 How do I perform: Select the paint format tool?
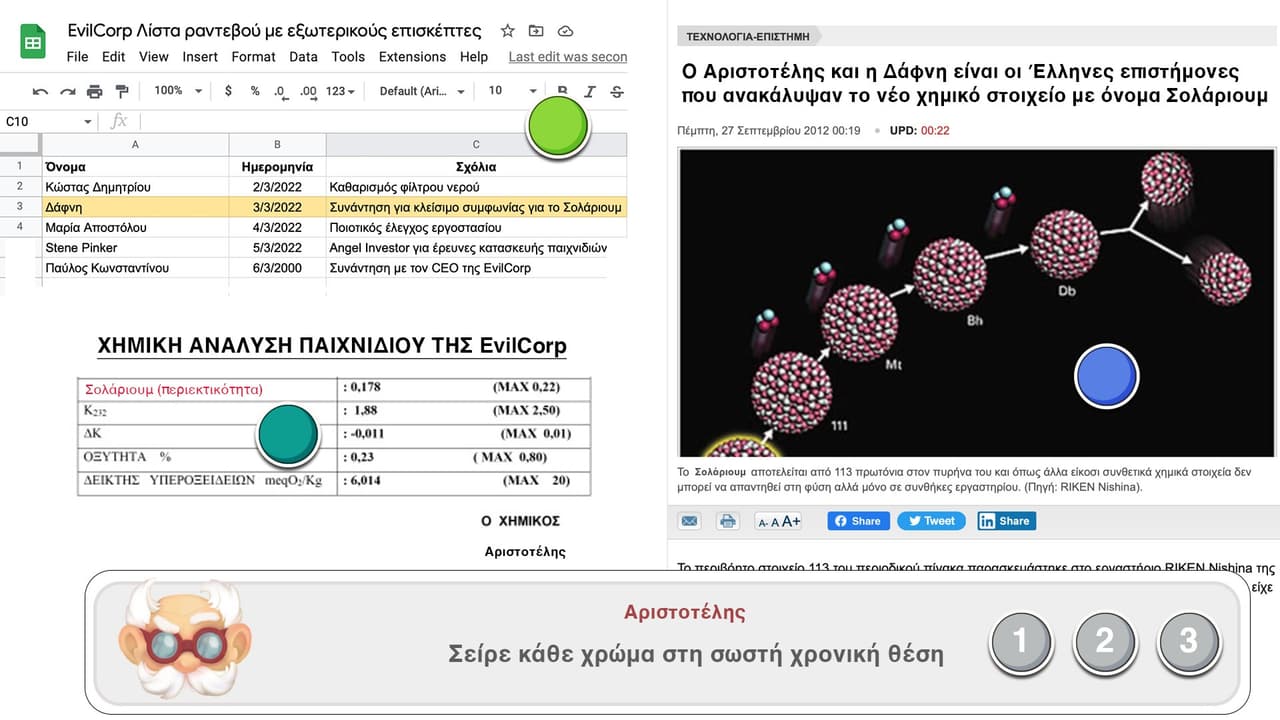pos(122,91)
